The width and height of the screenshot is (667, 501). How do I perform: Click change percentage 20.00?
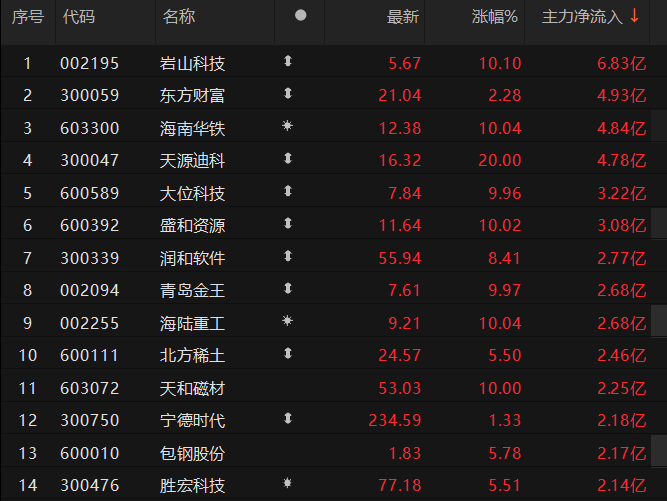click(x=500, y=160)
